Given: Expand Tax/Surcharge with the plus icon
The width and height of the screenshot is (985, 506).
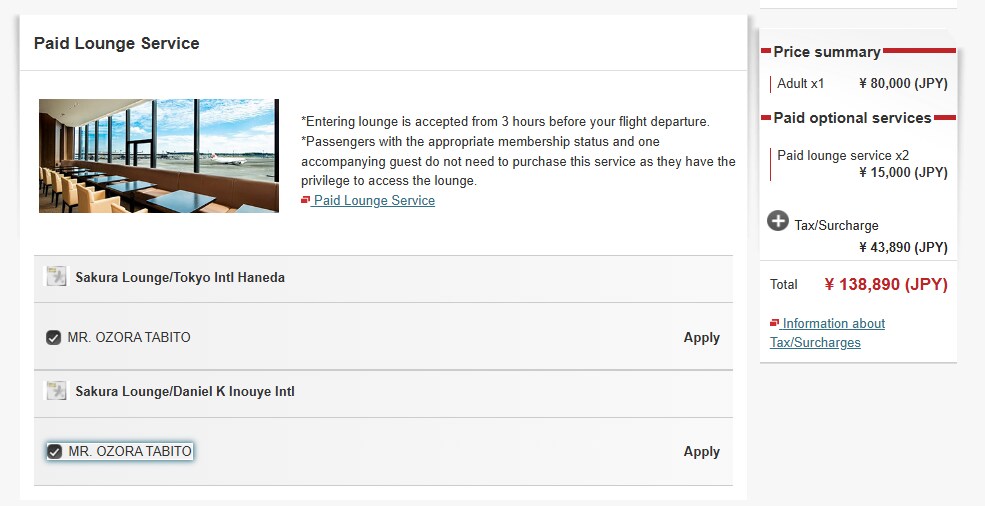Looking at the screenshot, I should [x=778, y=221].
